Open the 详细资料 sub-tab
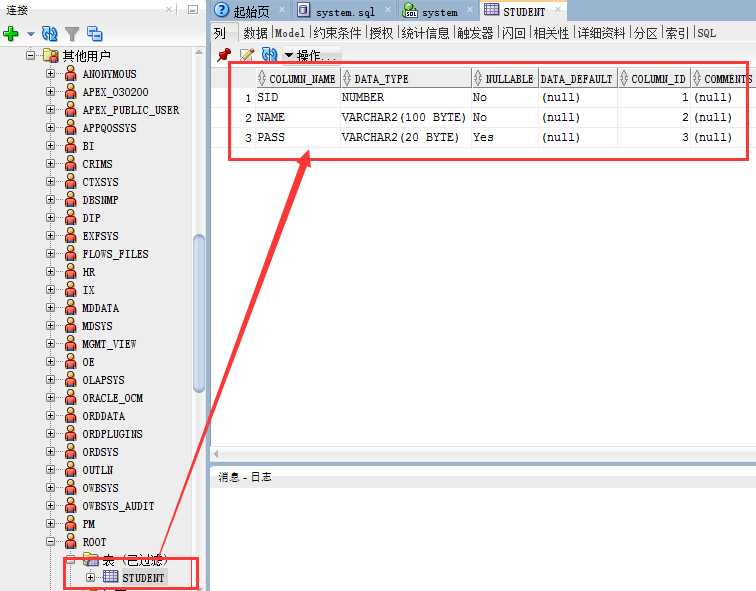Viewport: 756px width, 591px height. pos(601,33)
